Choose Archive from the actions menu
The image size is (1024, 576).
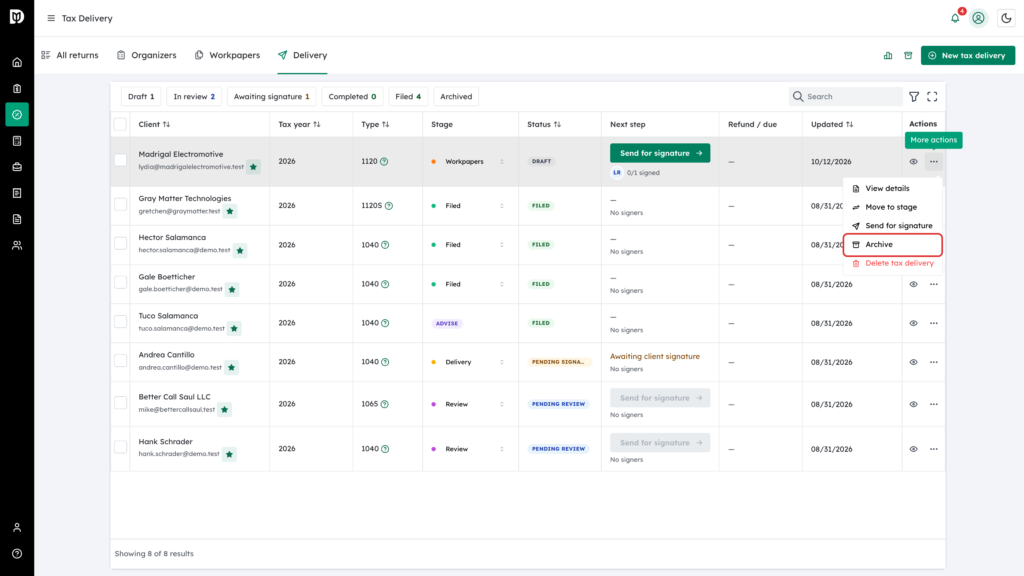coord(892,244)
